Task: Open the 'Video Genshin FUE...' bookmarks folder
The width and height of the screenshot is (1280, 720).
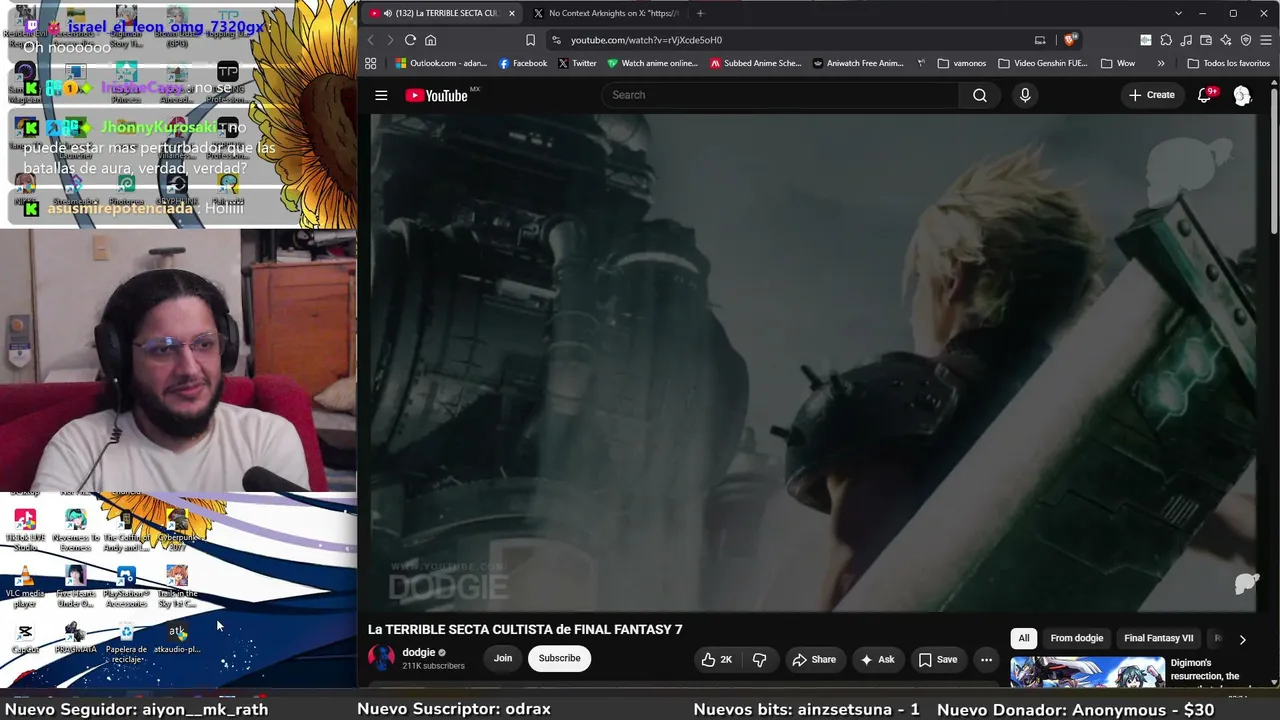Action: coord(1043,63)
